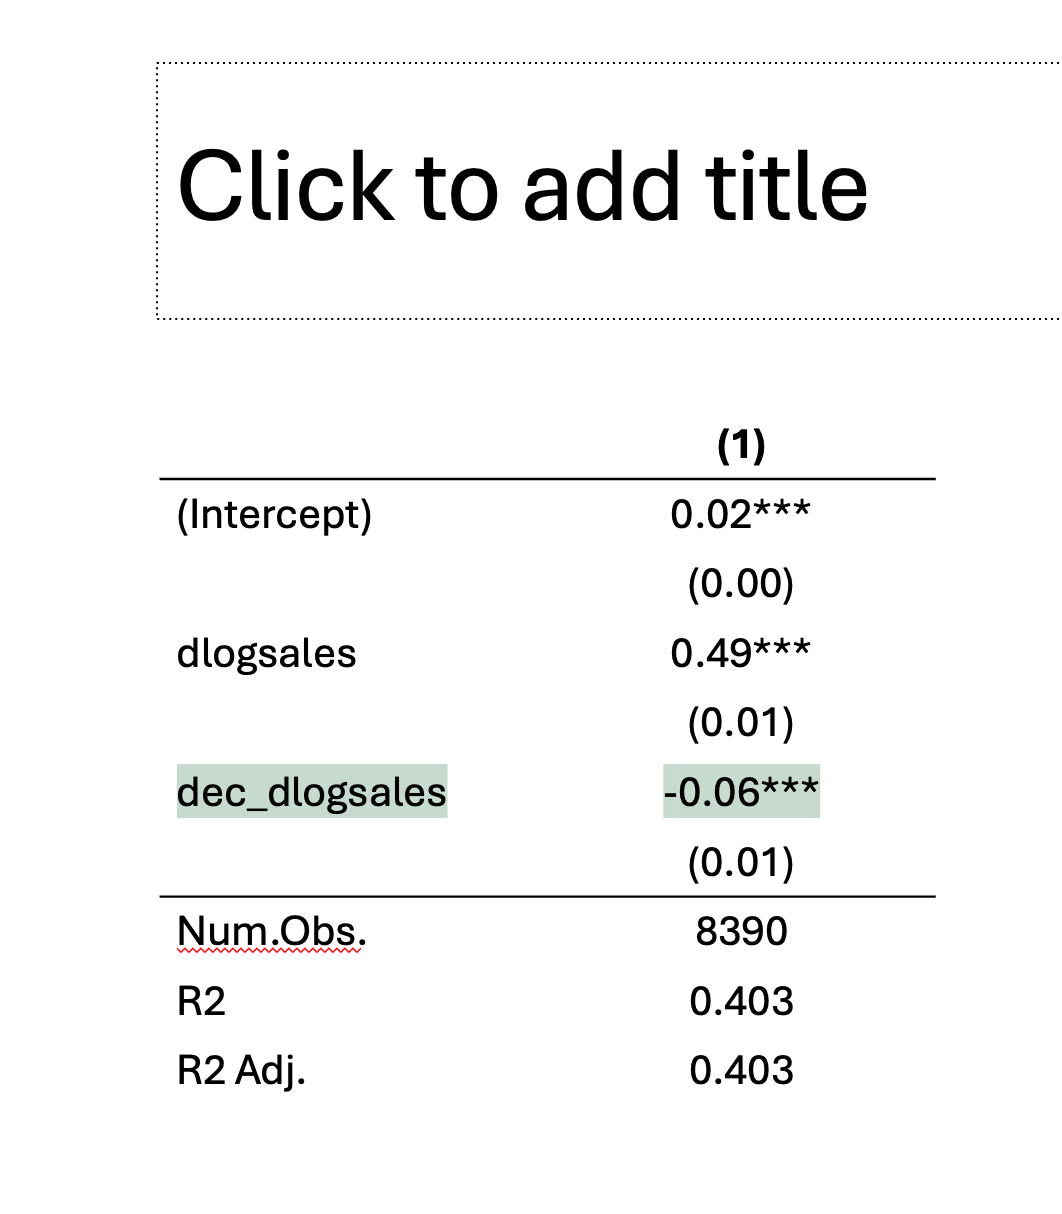Viewport: 1062px width, 1214px height.
Task: Select the (0.01) cell below 0.49***
Action: 740,723
